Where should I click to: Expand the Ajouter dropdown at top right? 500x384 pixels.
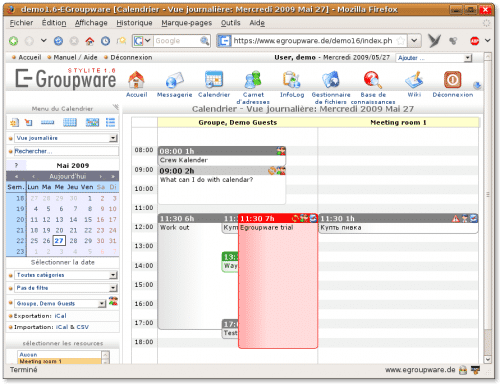click(468, 58)
